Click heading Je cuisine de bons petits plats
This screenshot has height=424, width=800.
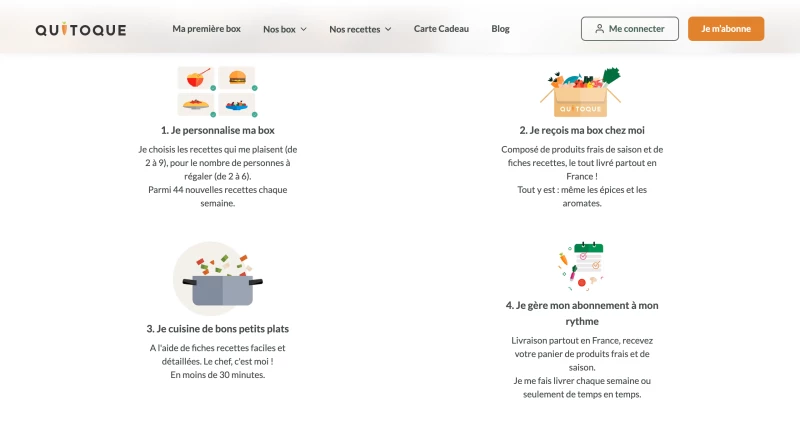click(x=218, y=329)
